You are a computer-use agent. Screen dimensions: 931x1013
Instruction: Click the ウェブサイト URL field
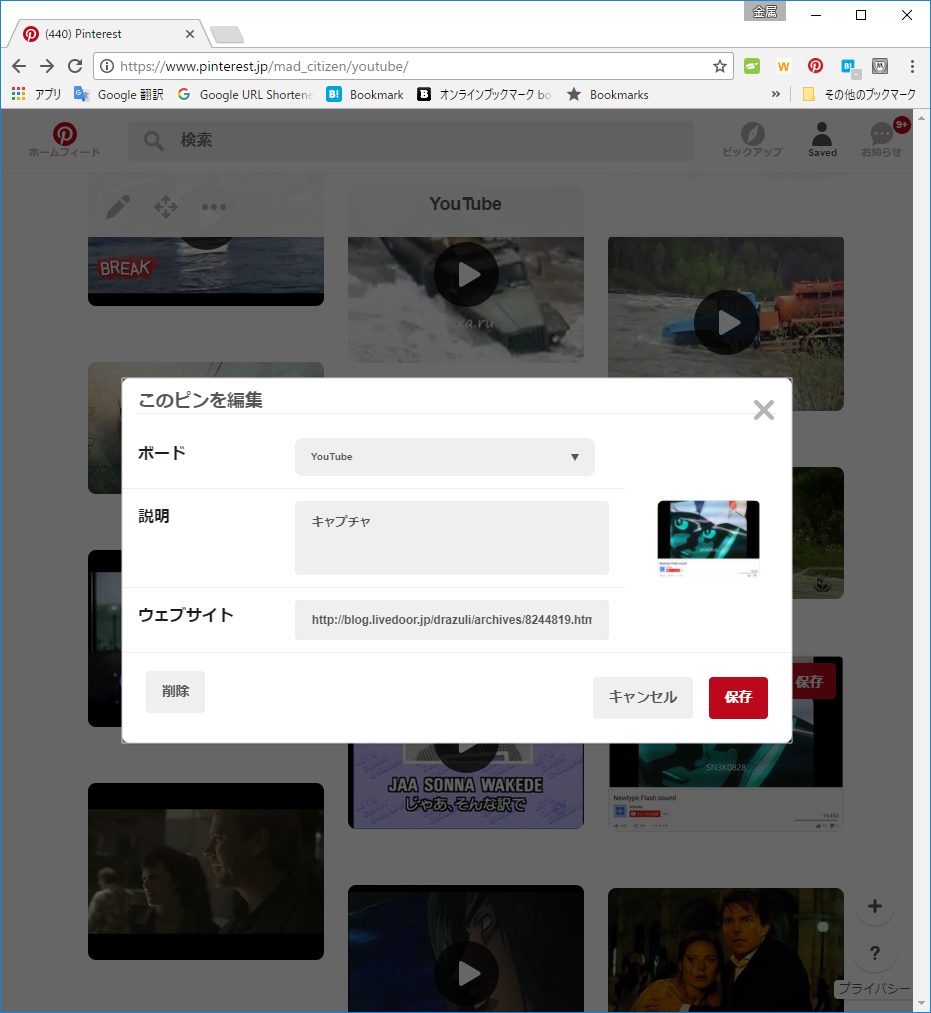pos(452,620)
